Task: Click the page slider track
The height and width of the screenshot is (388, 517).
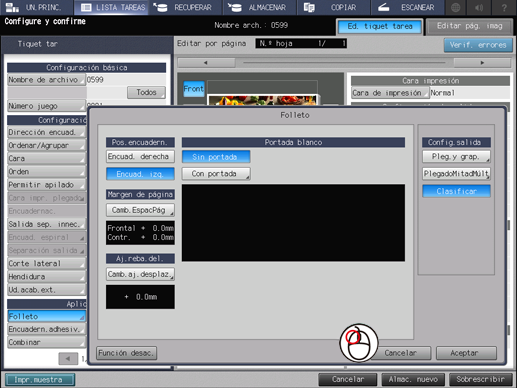Action: point(344,62)
